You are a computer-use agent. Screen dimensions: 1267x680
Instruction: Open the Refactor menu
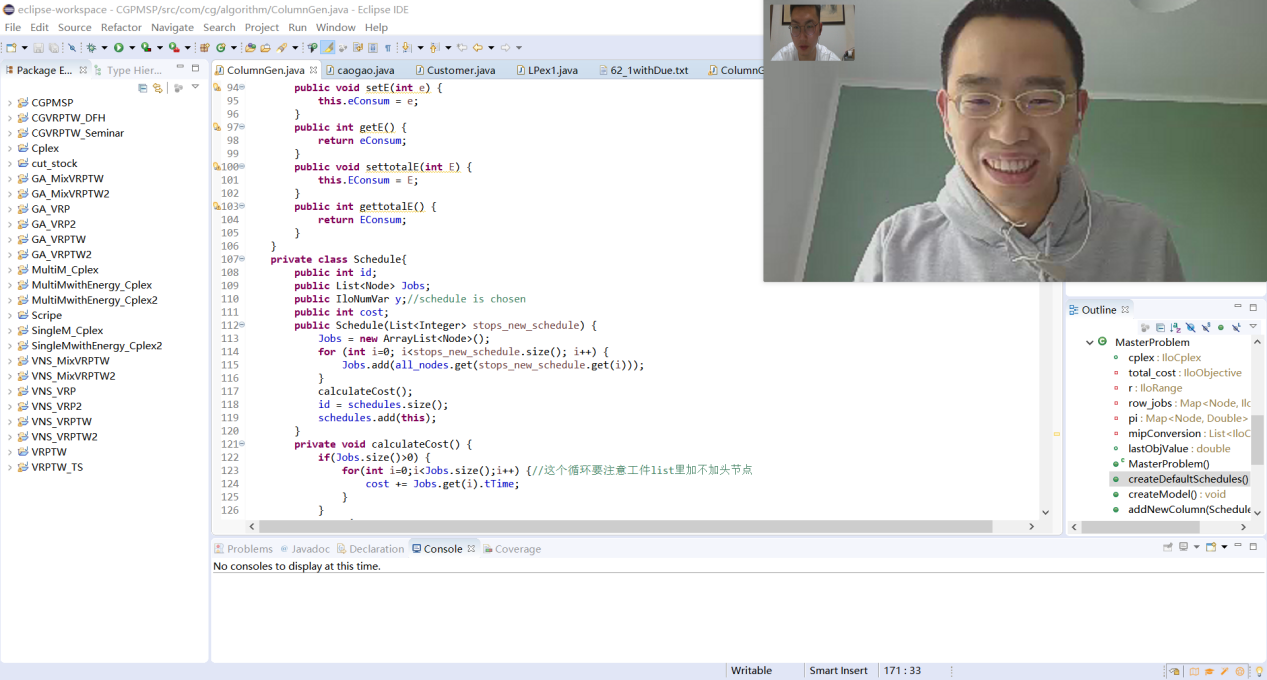(121, 27)
